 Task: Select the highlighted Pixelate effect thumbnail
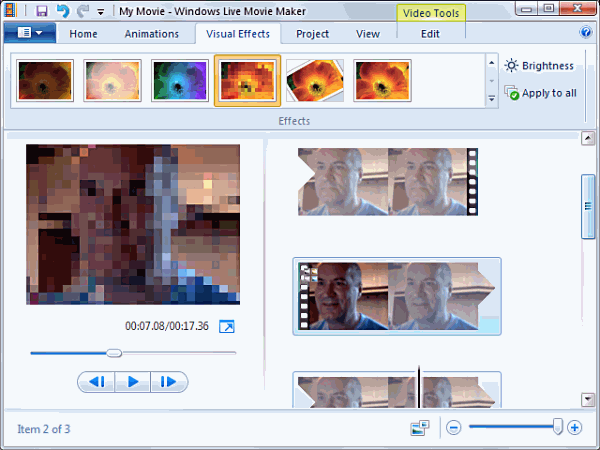click(x=248, y=80)
